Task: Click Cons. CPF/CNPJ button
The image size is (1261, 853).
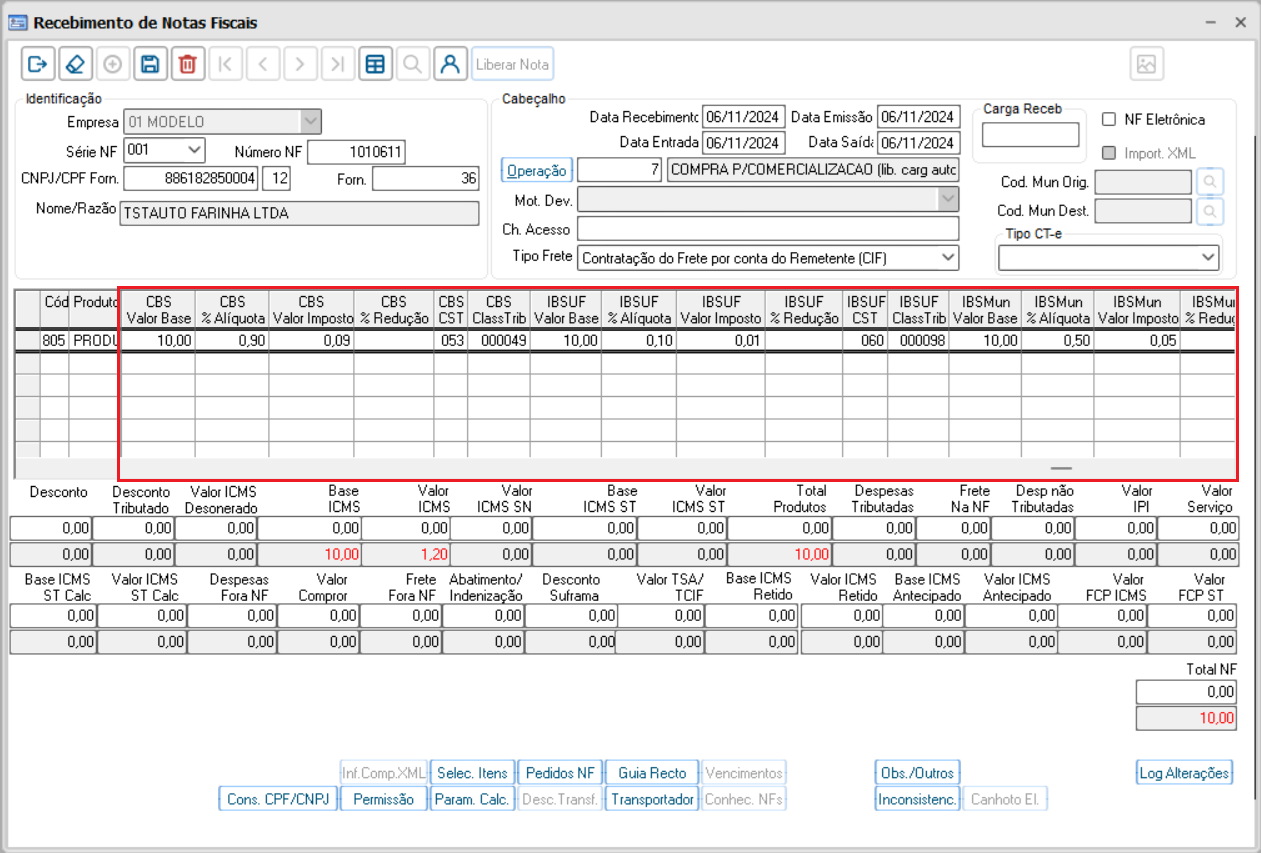Action: tap(278, 799)
